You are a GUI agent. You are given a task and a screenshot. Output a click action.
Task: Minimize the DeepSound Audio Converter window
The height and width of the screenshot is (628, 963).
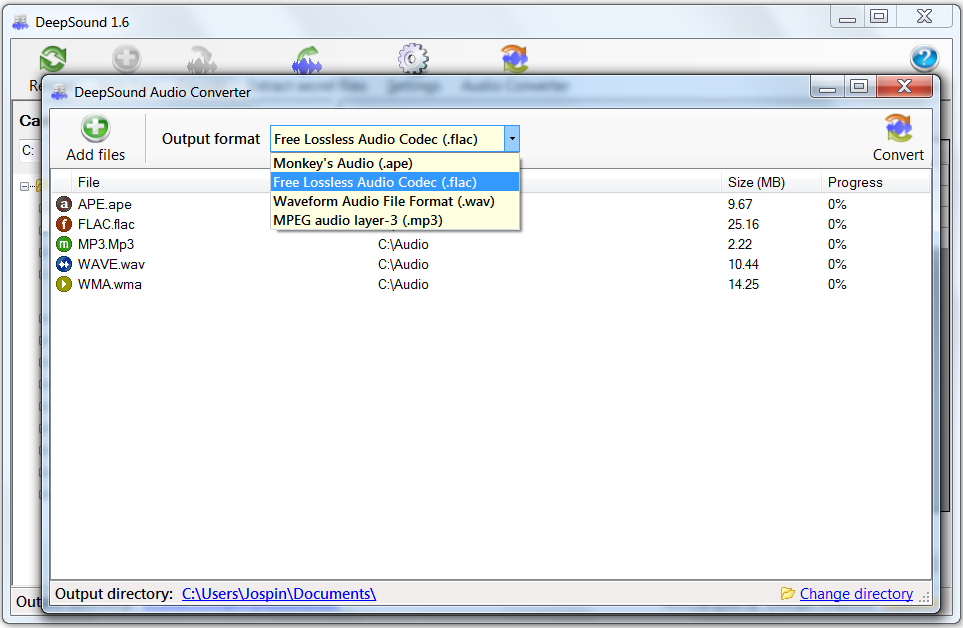click(827, 87)
